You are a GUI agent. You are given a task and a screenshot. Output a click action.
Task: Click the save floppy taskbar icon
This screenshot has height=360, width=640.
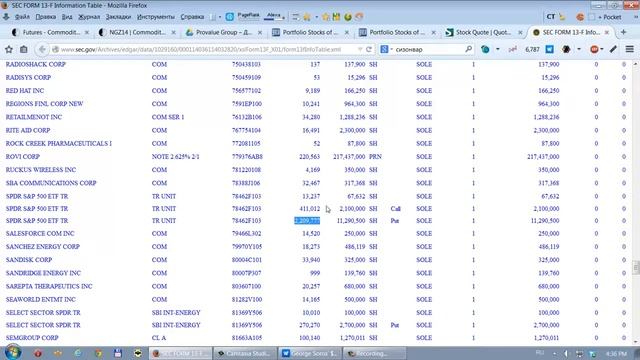(118, 353)
